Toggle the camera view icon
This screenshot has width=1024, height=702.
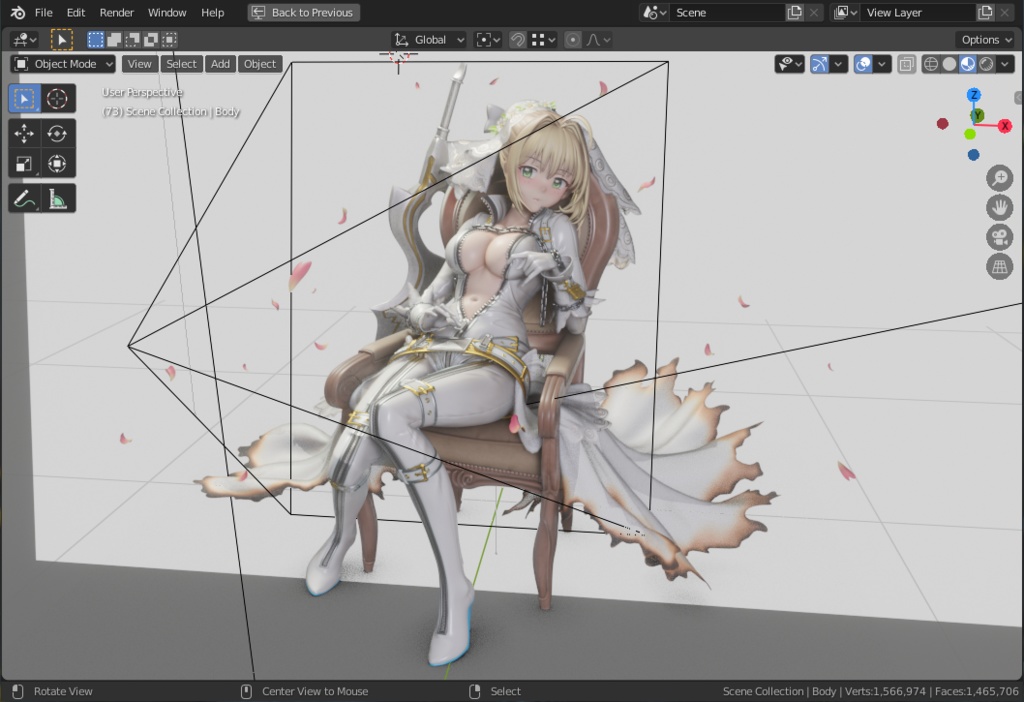click(x=999, y=237)
